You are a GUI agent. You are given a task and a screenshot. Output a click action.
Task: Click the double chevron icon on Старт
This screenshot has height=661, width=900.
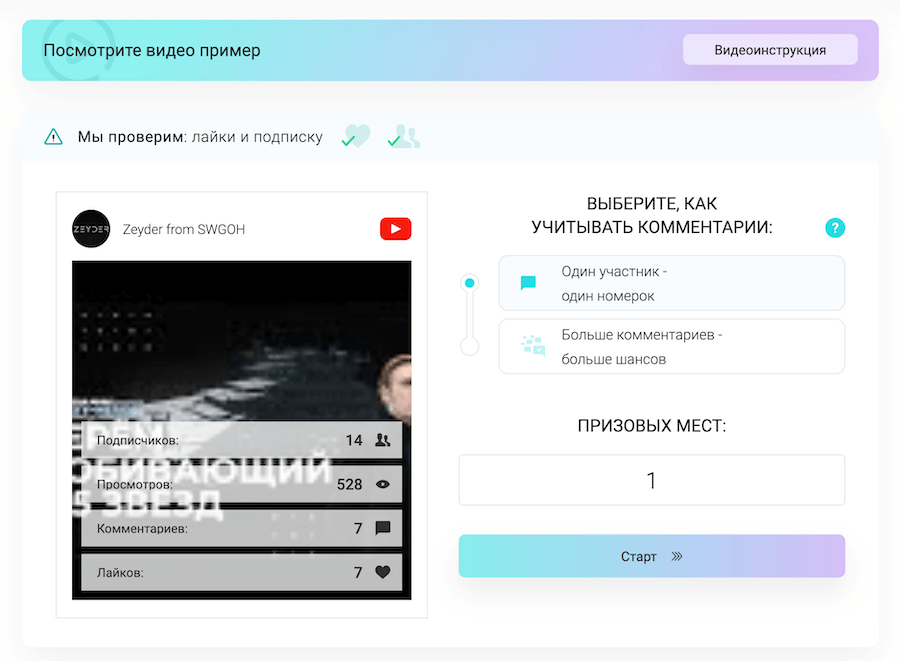(677, 556)
